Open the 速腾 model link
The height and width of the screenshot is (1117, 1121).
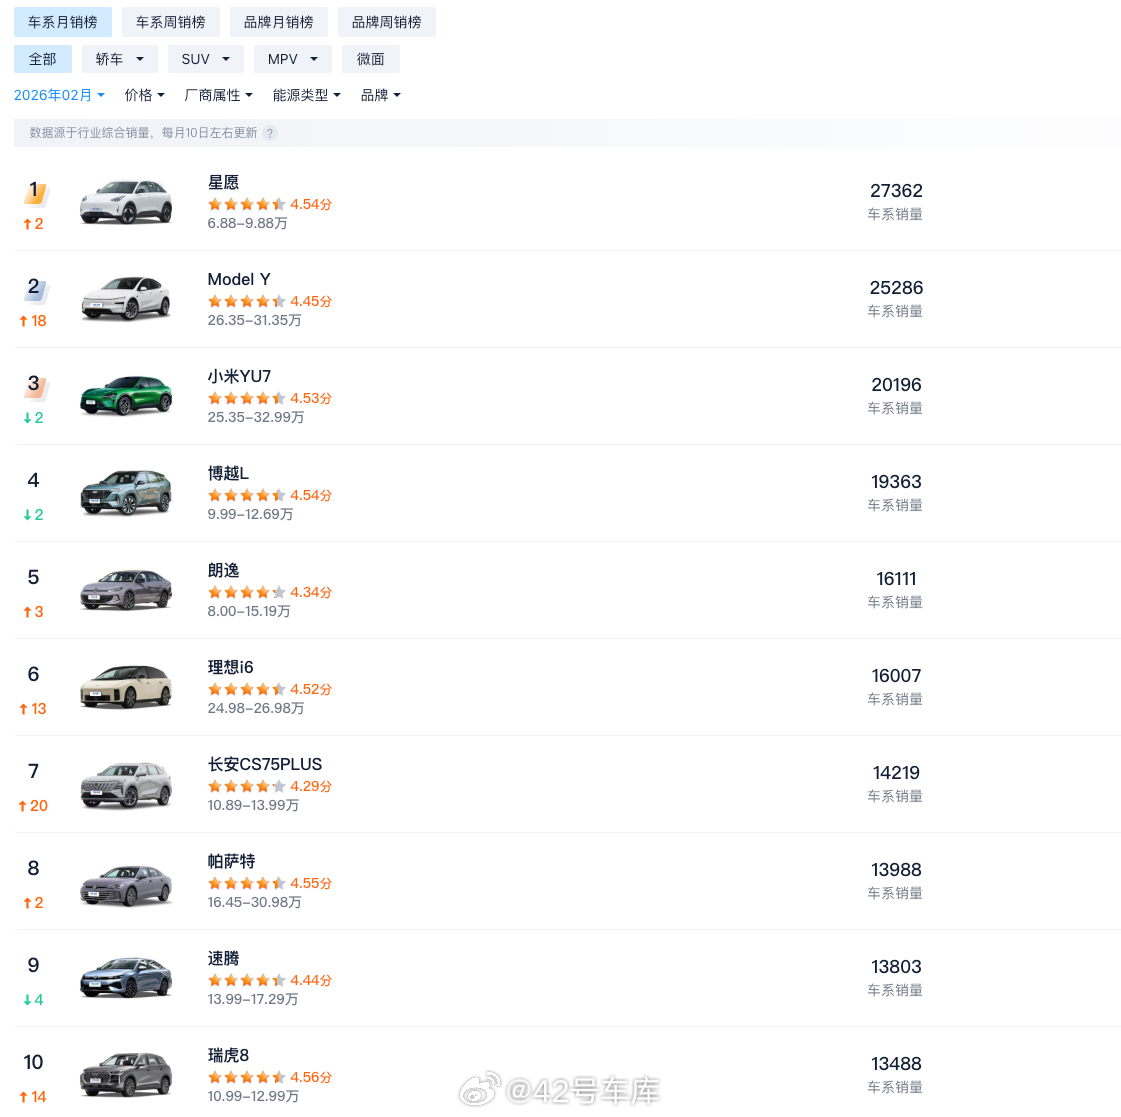[x=223, y=958]
